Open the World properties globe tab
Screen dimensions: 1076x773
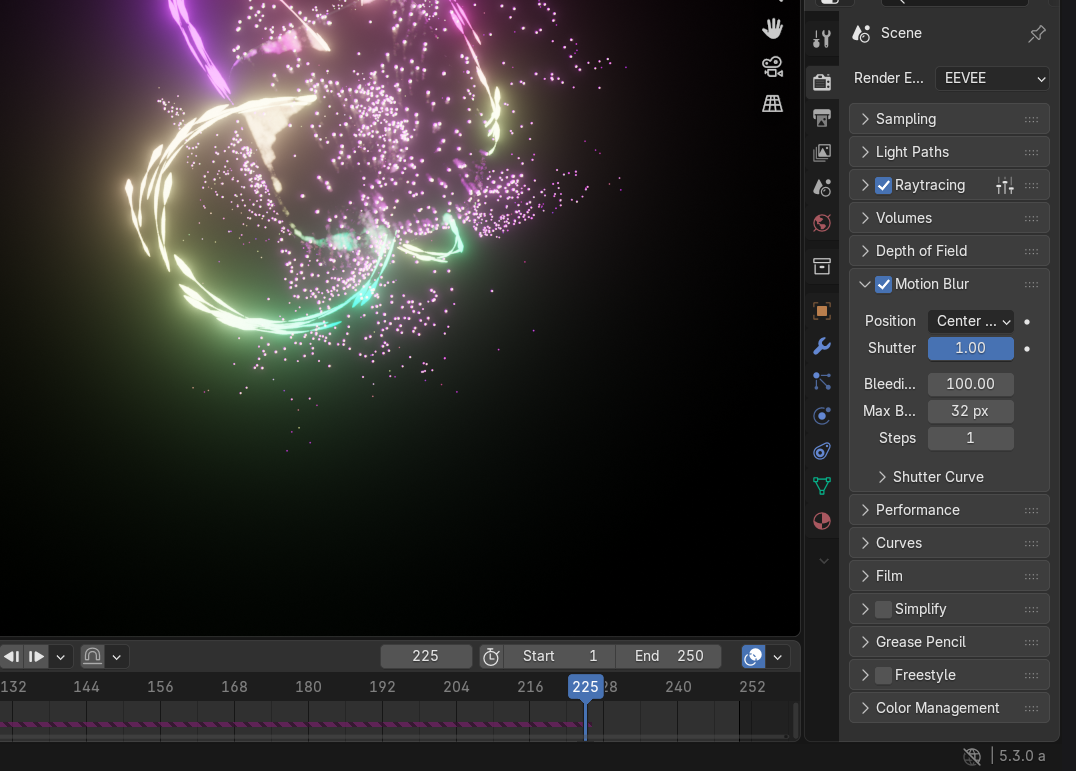tap(821, 222)
